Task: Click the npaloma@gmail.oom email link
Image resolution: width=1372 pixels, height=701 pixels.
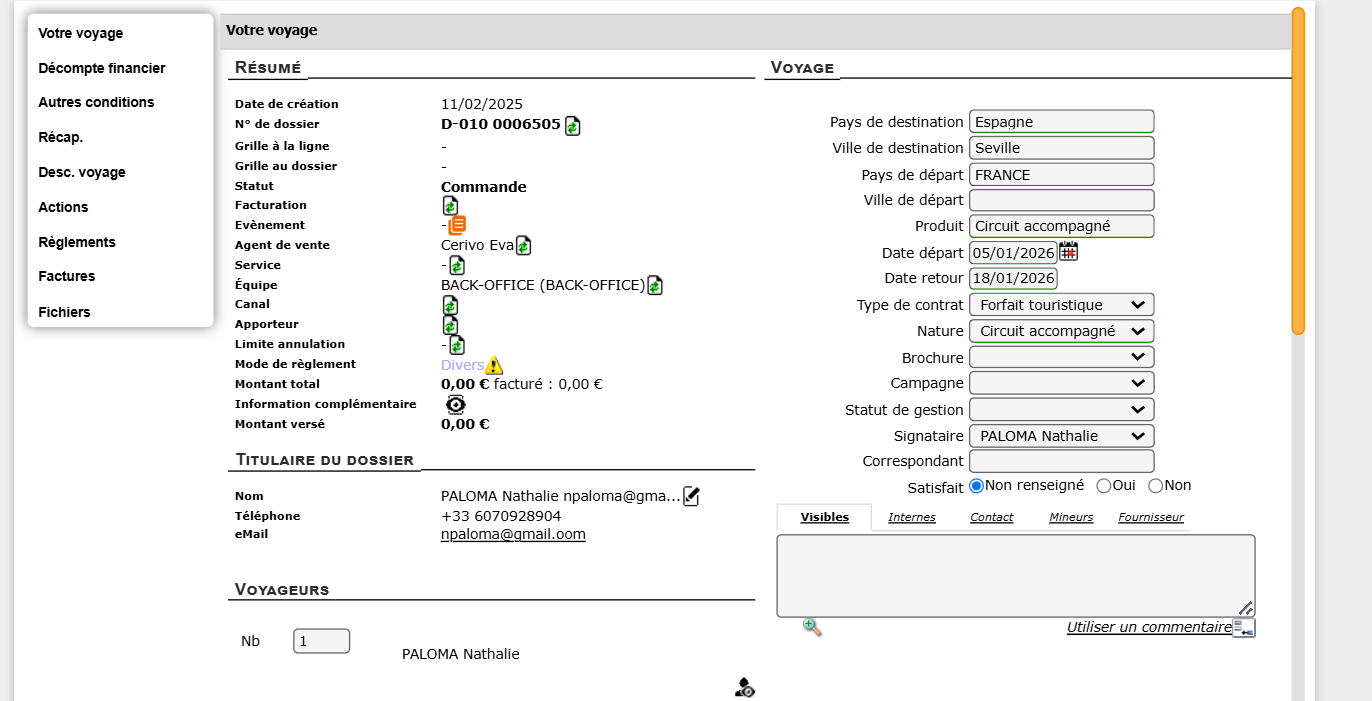Action: click(x=513, y=534)
